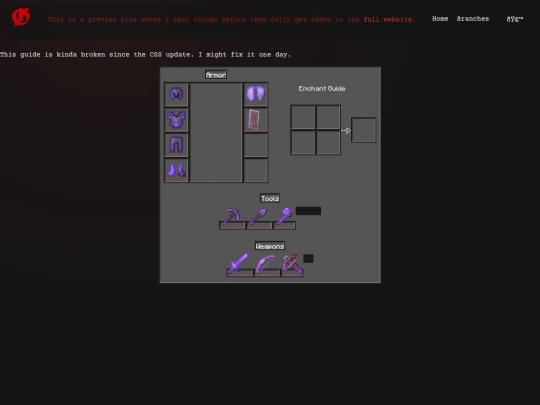Select the netherite chestplate icon
Image resolution: width=540 pixels, height=405 pixels.
tap(176, 120)
